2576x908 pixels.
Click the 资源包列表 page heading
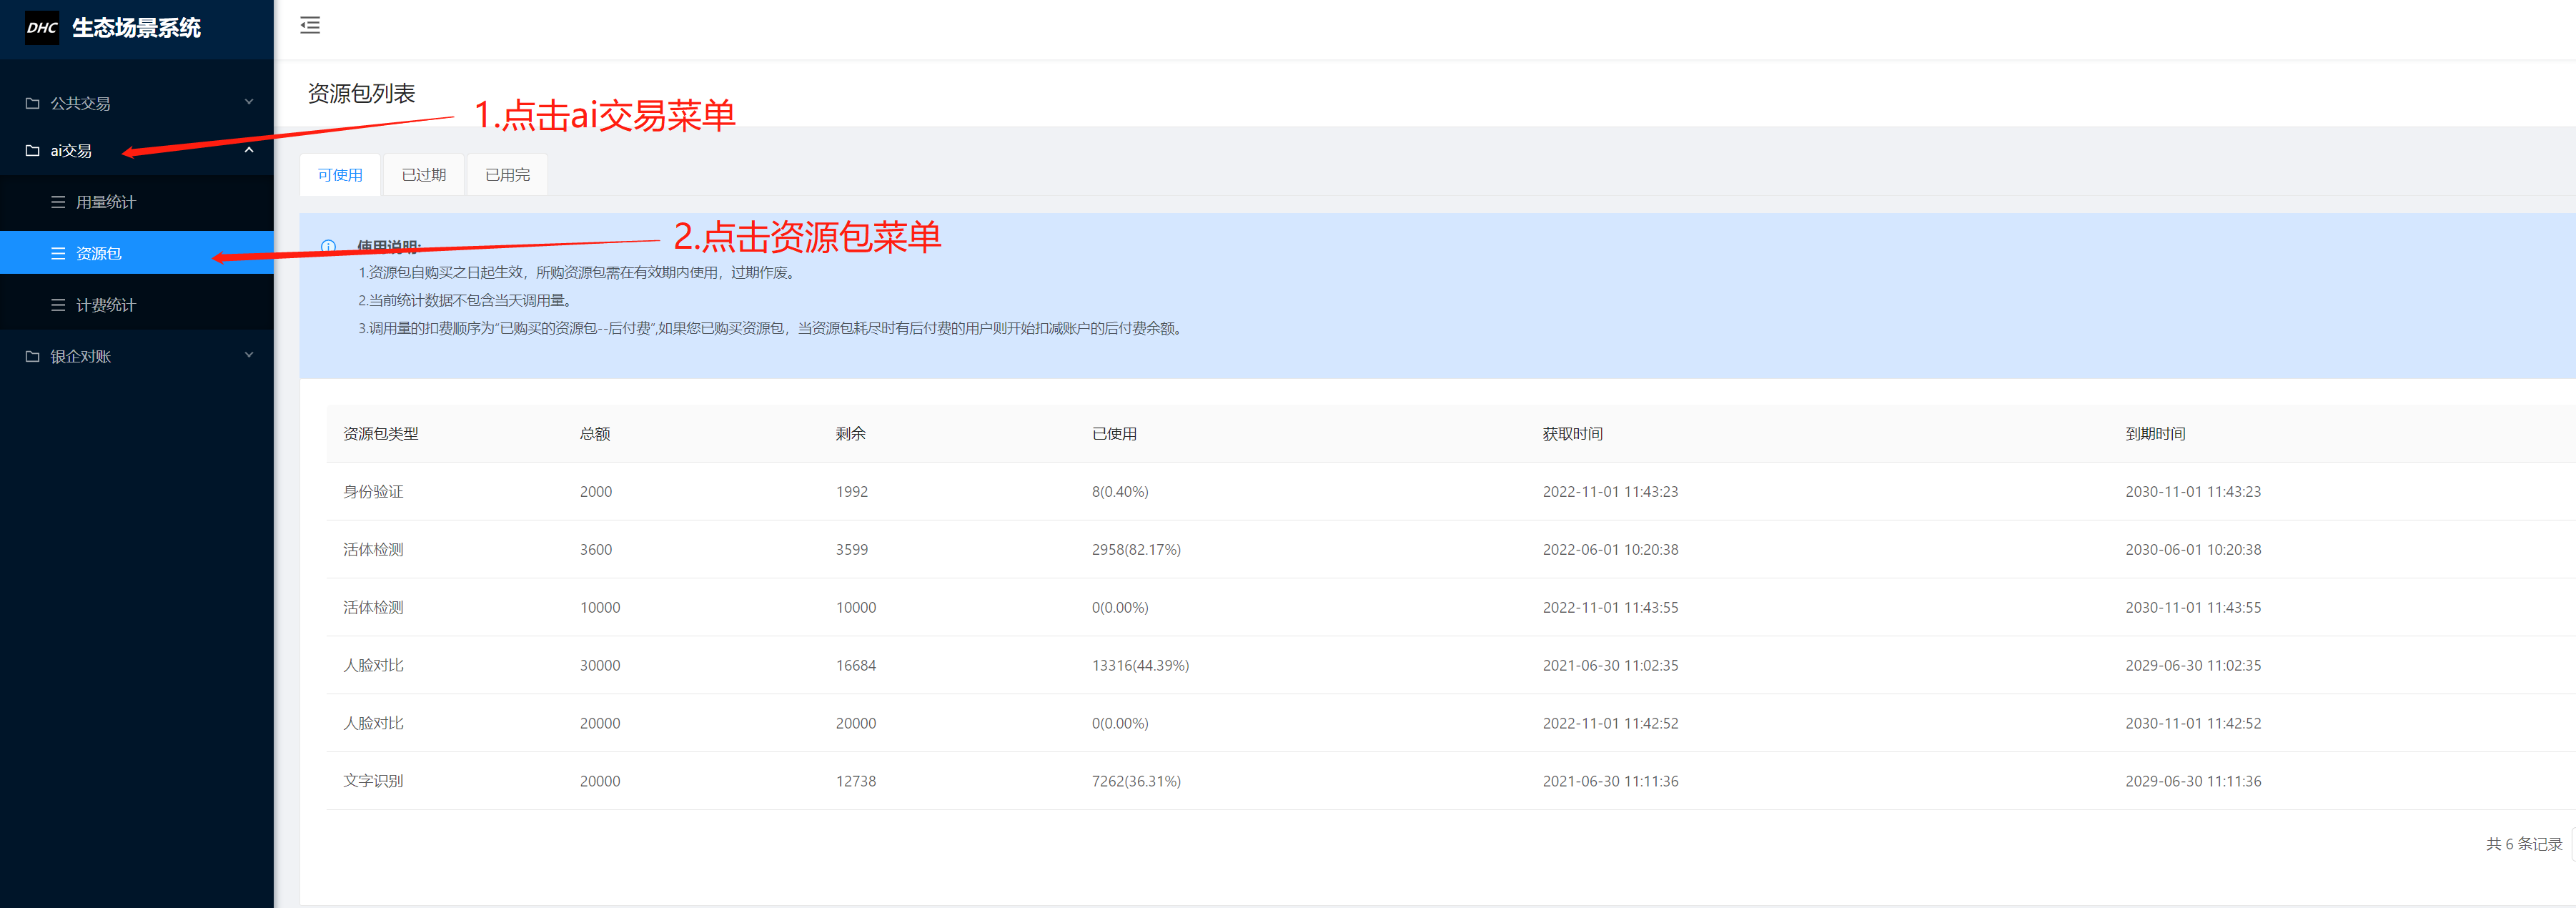(x=361, y=94)
